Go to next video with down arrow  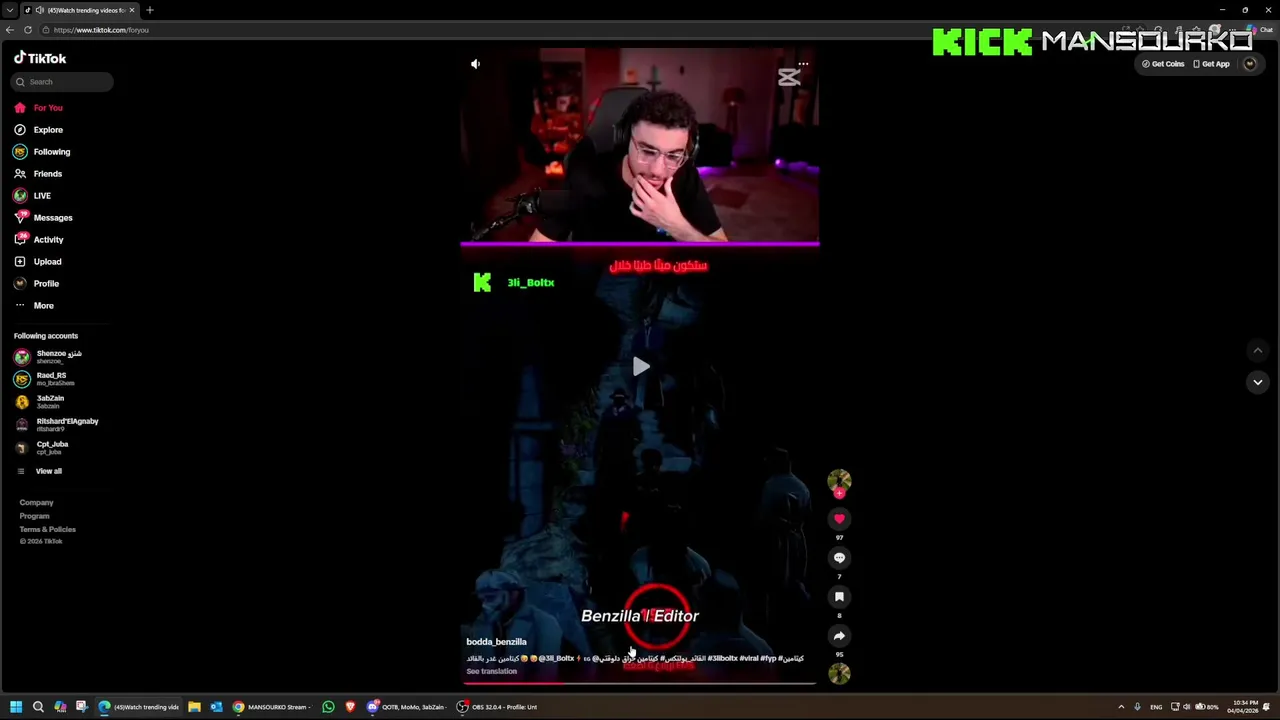1258,382
